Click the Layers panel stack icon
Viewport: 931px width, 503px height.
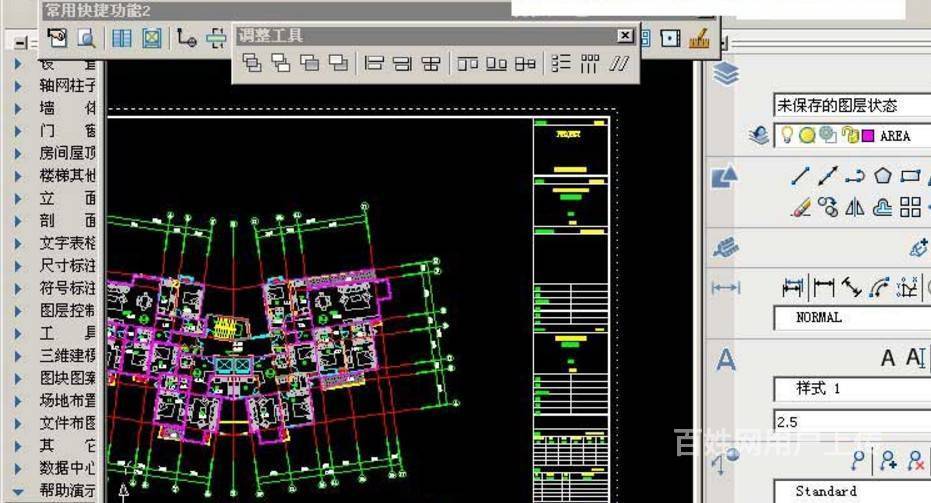click(726, 74)
